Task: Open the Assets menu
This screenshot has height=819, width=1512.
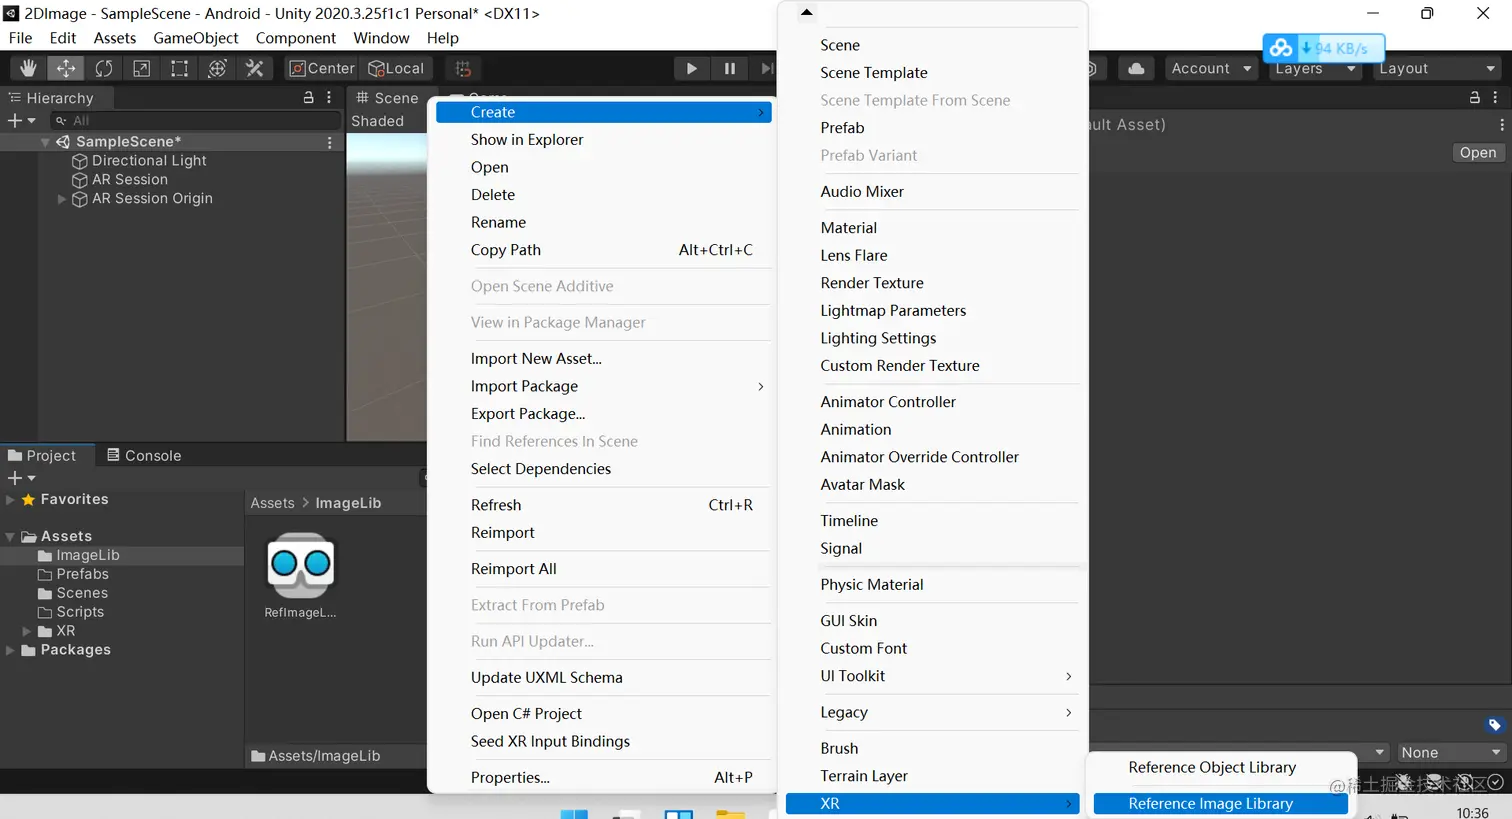Action: coord(115,38)
